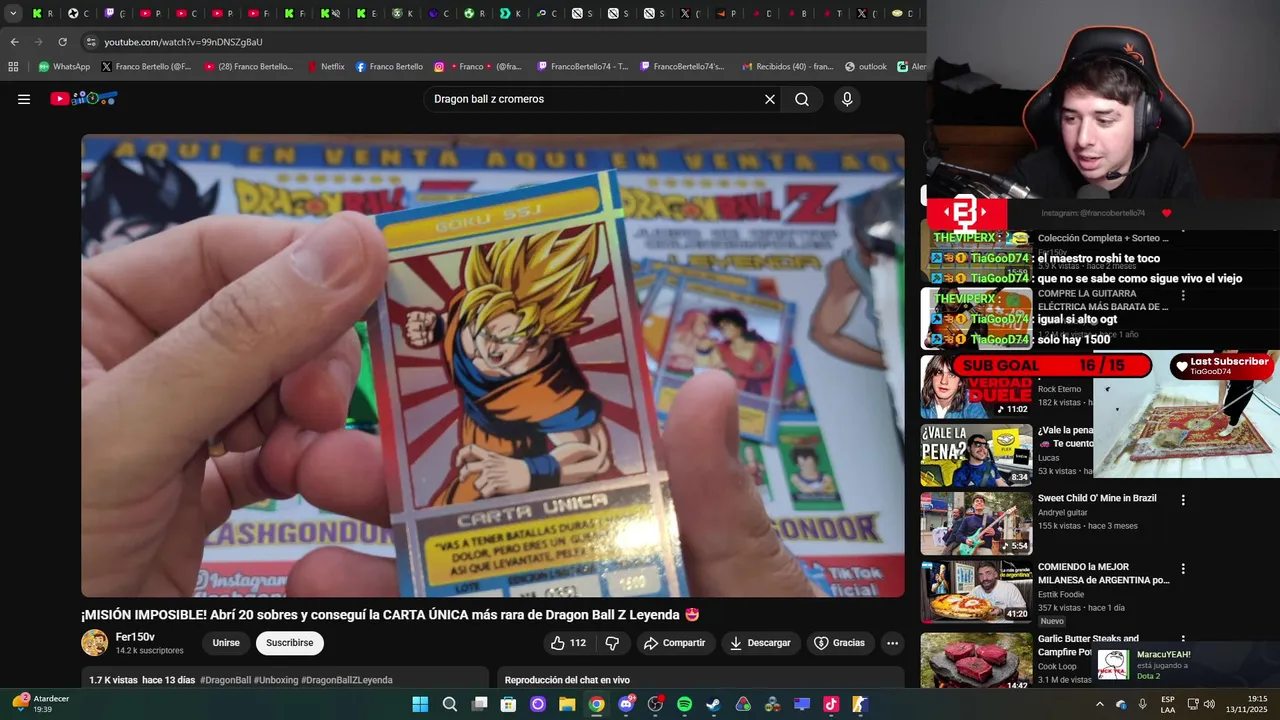The height and width of the screenshot is (720, 1280).
Task: Open Windows Start menu
Action: click(x=420, y=704)
